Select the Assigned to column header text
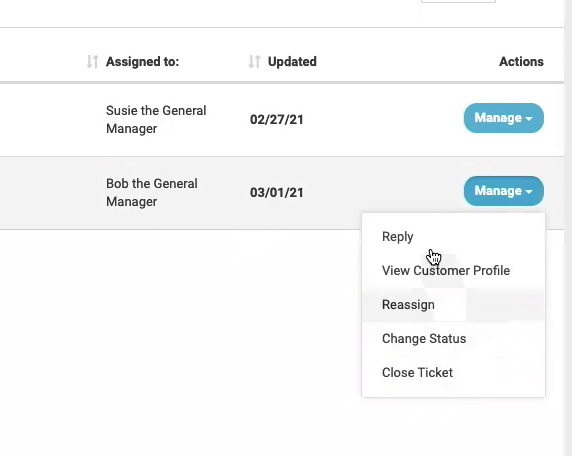 point(143,62)
